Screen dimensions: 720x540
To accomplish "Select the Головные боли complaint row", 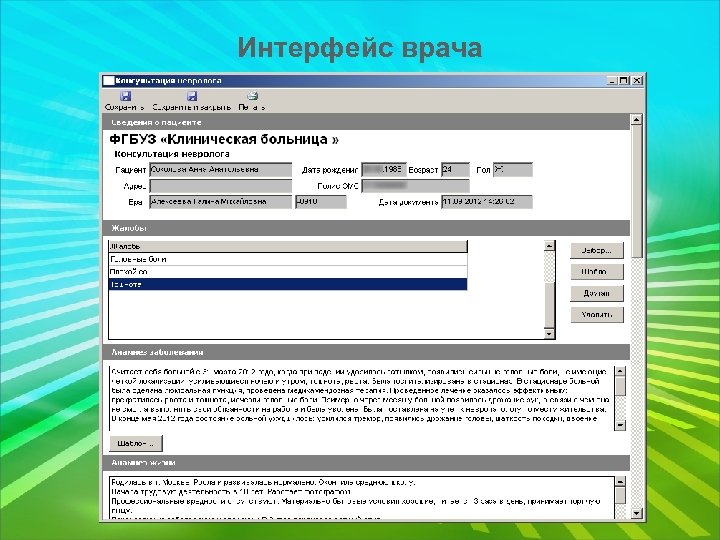I will pos(288,259).
